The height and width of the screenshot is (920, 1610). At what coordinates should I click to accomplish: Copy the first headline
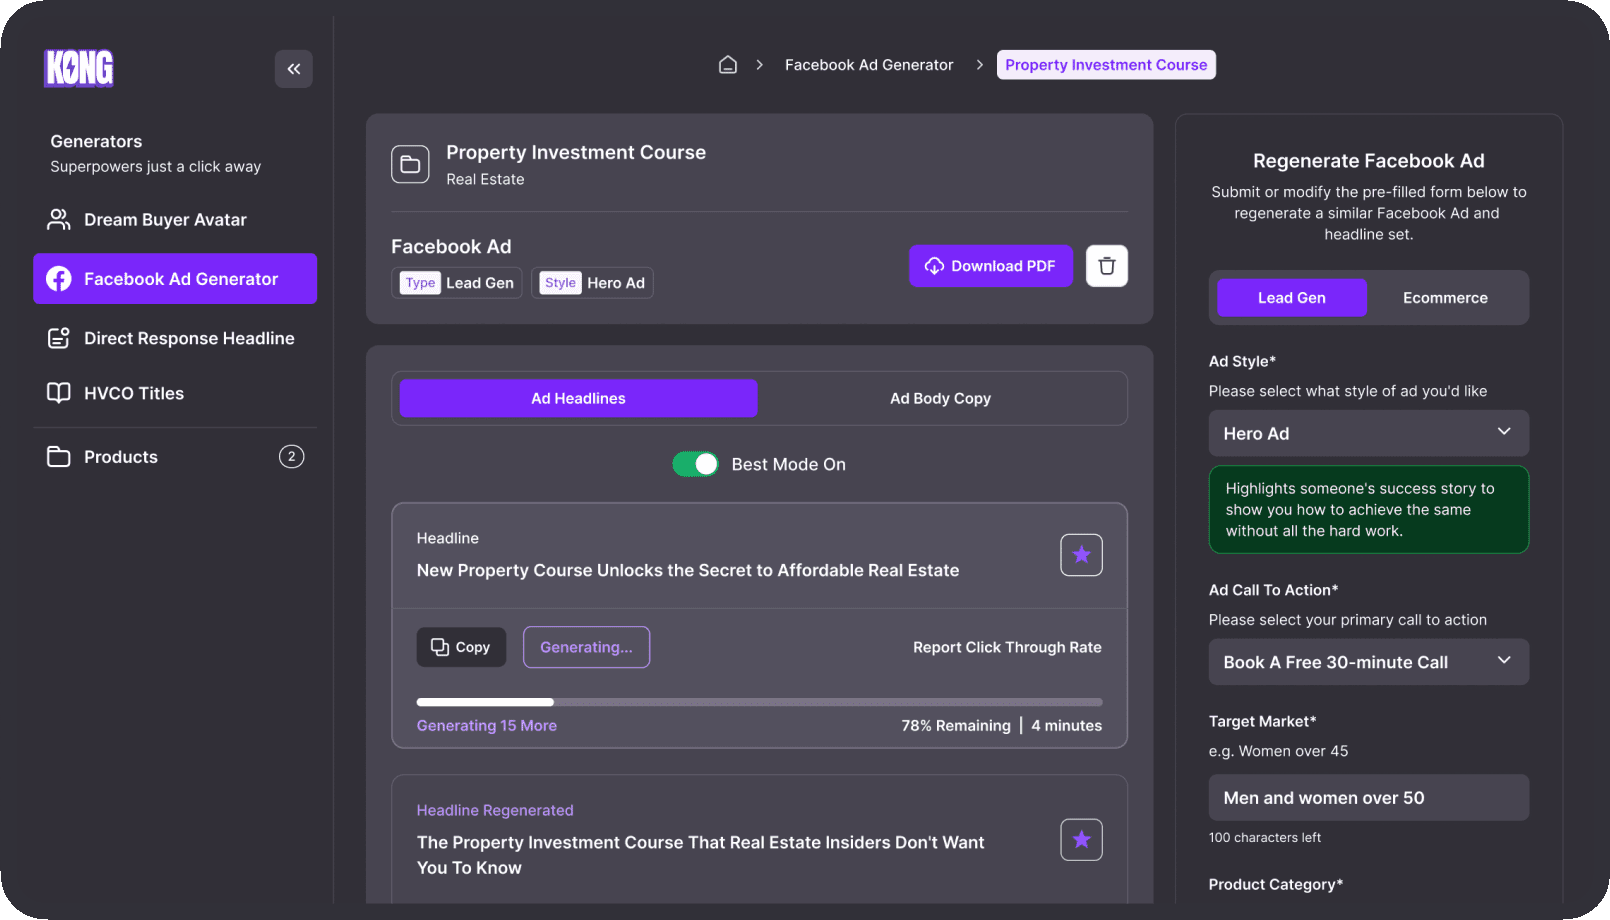point(461,647)
